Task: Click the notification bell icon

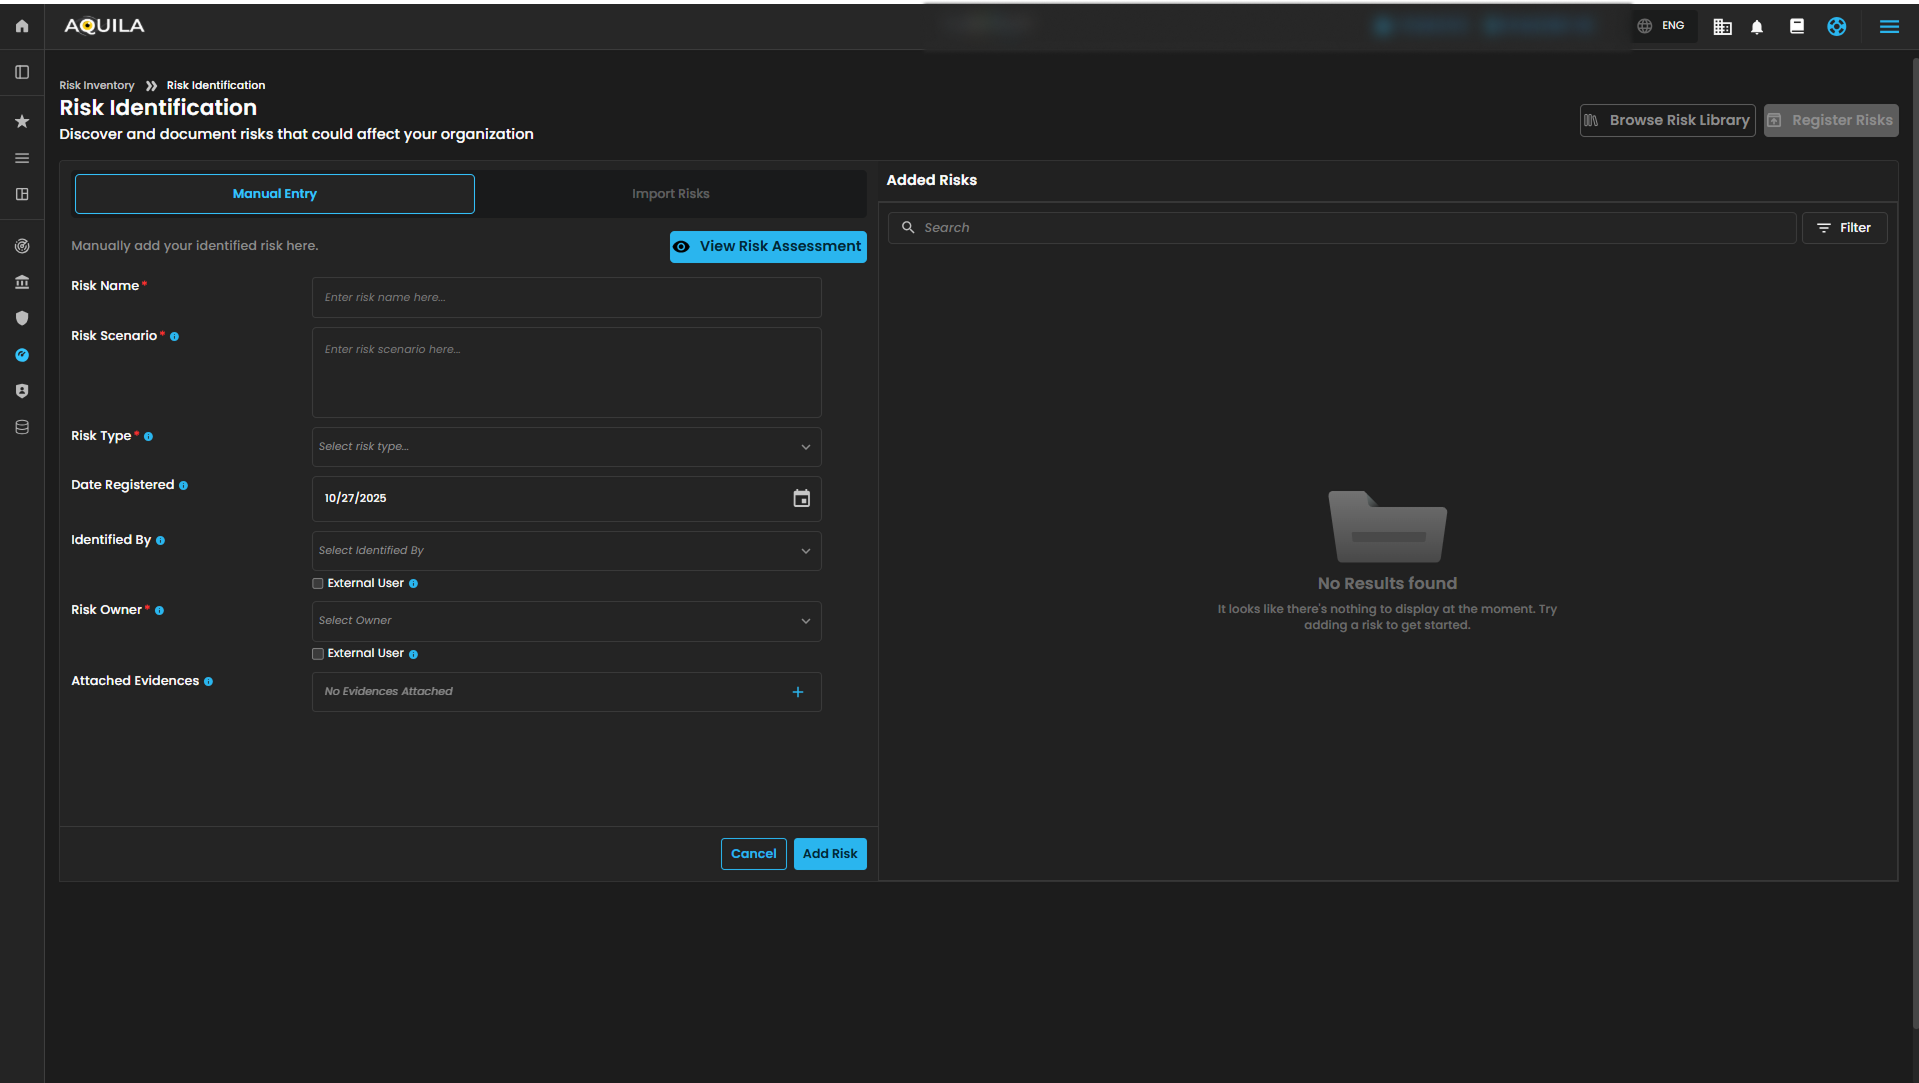Action: click(1757, 27)
